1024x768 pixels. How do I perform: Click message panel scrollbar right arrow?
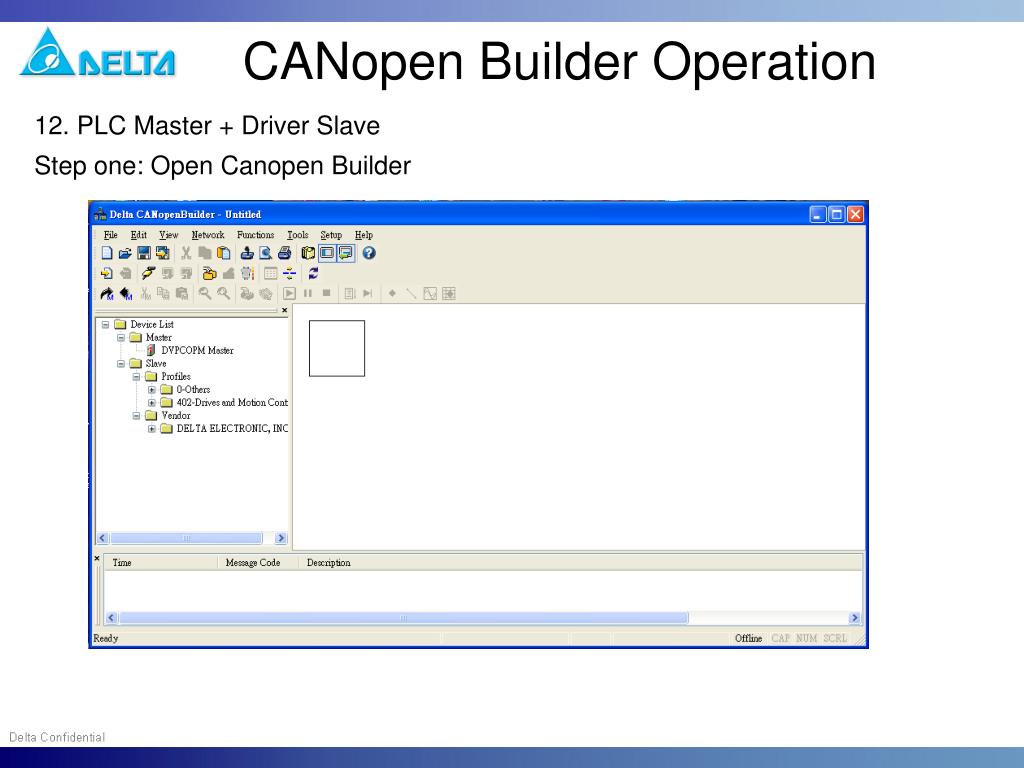tap(854, 618)
